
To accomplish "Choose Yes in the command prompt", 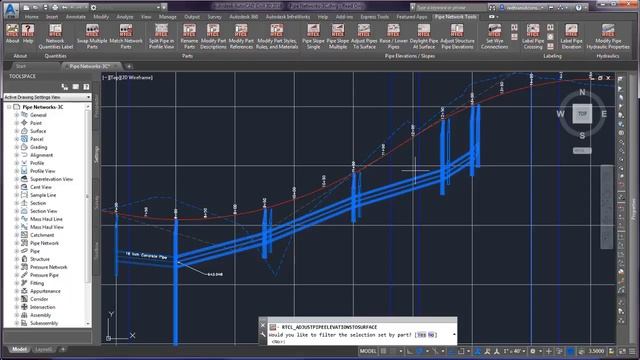I will coord(422,335).
